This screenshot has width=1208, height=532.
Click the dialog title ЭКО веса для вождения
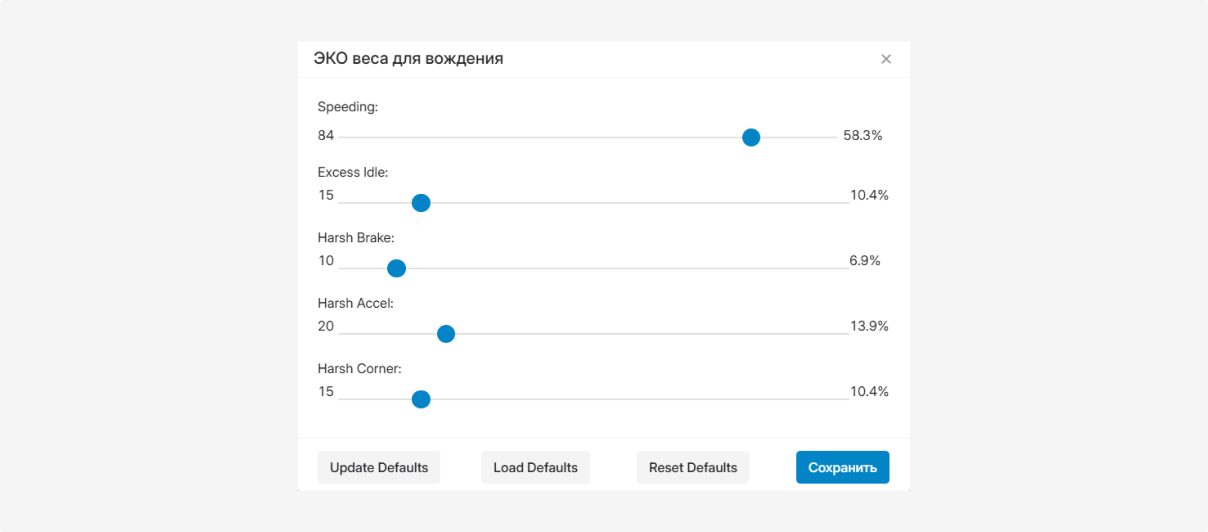click(x=408, y=59)
